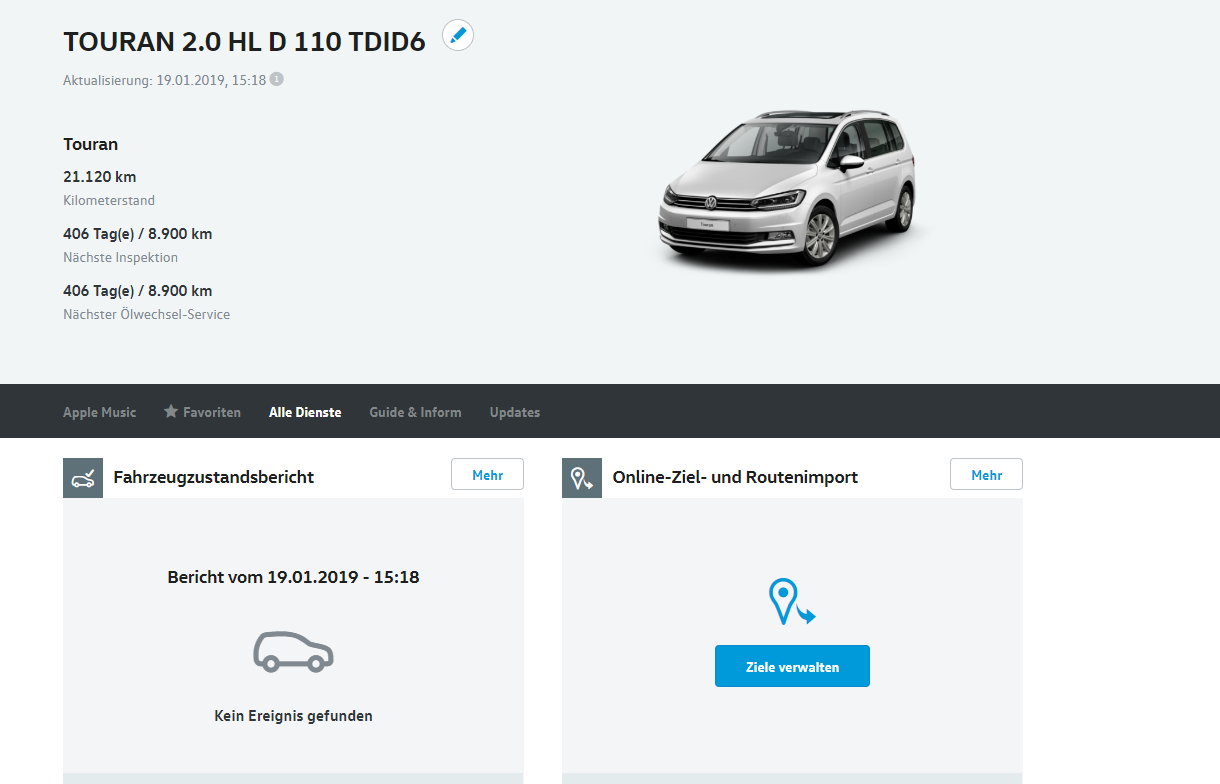Click the Ziele verwalten button
1220x784 pixels.
click(792, 666)
